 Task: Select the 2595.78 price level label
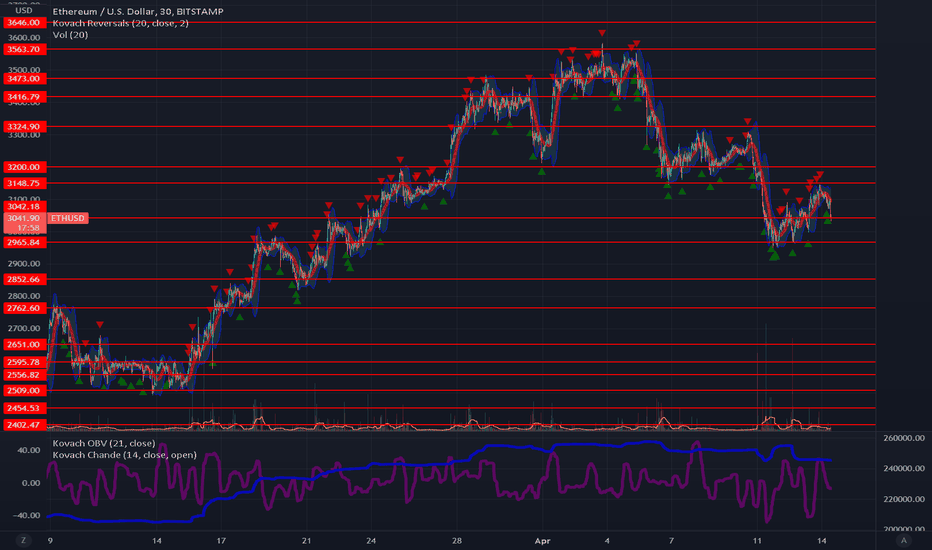[x=24, y=362]
